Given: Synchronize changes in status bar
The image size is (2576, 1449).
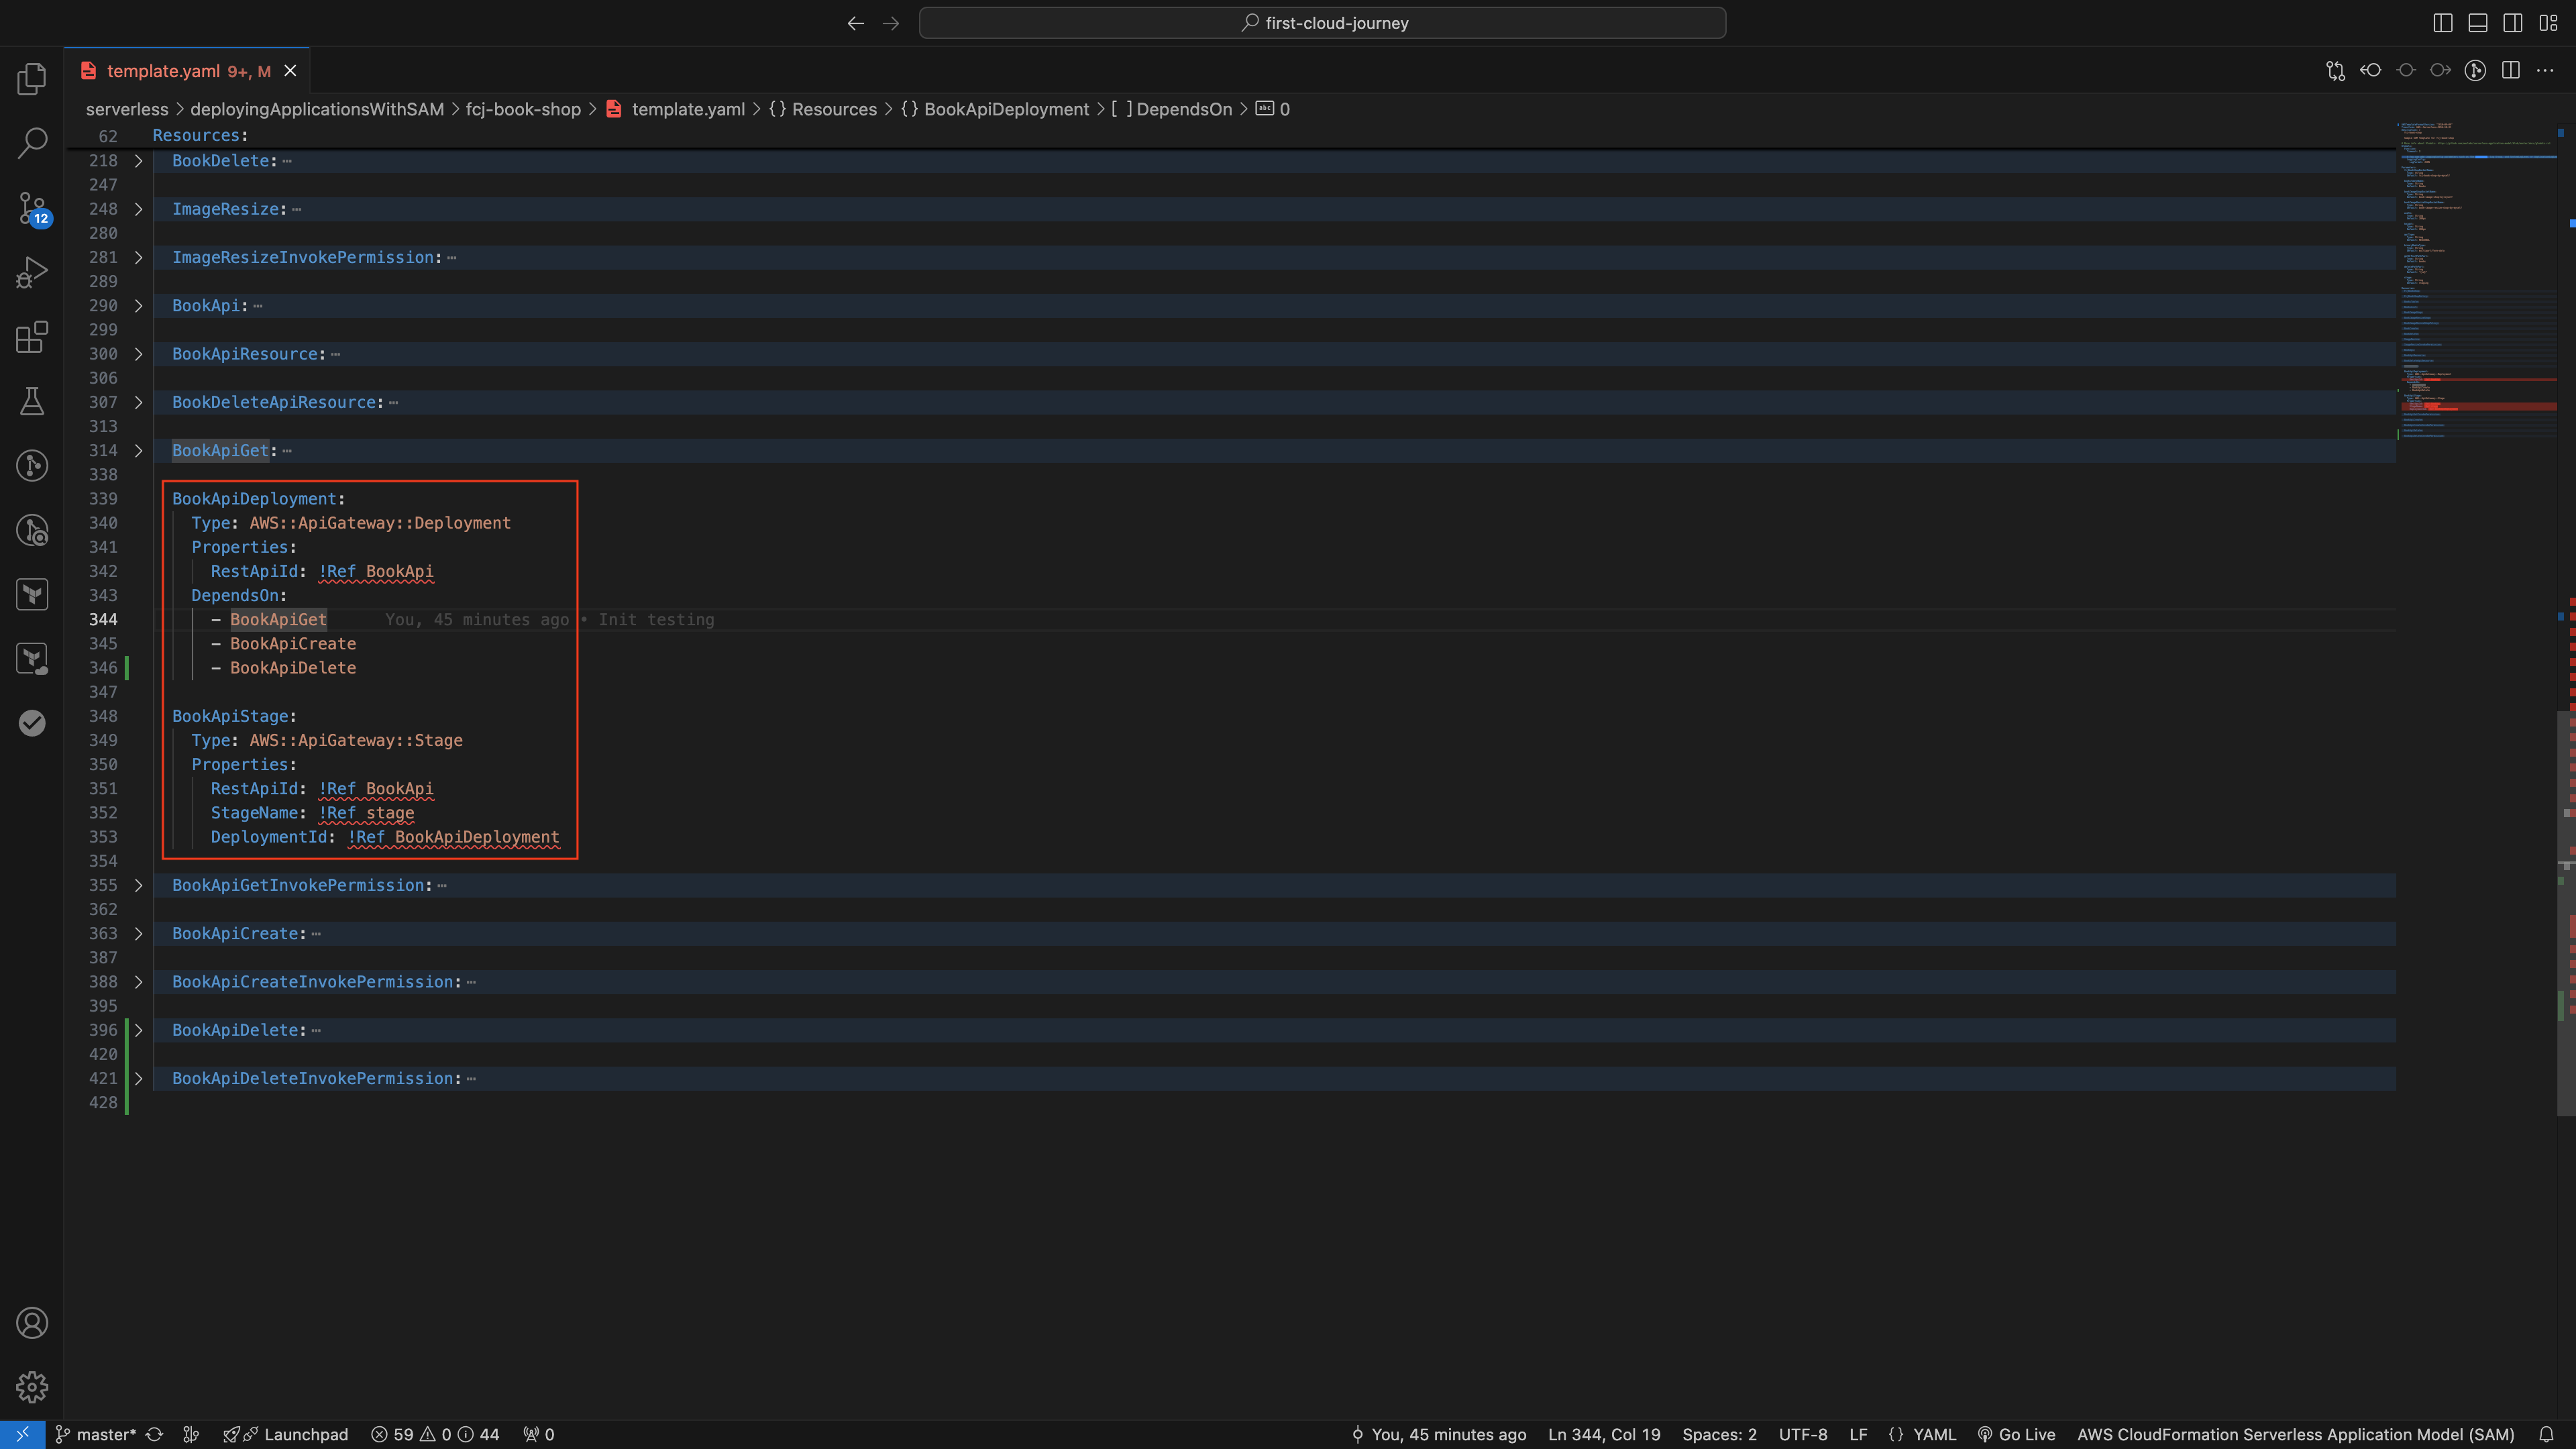Looking at the screenshot, I should pyautogui.click(x=154, y=1434).
